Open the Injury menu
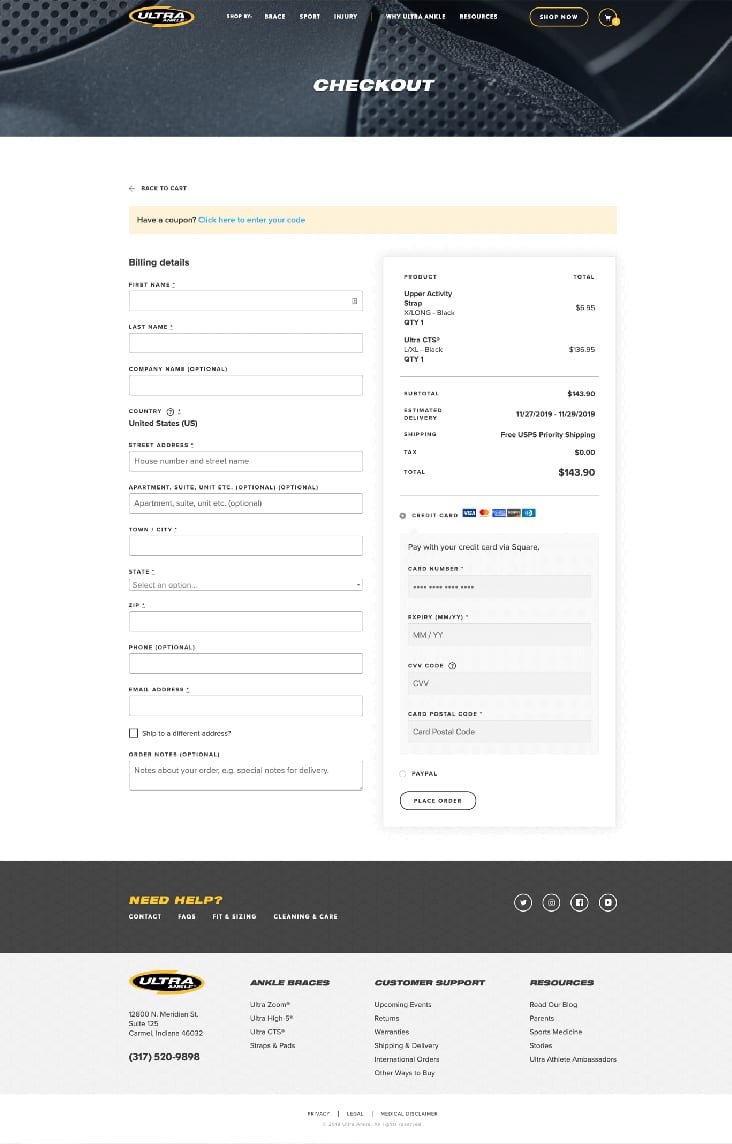This screenshot has height=1144, width=732. [345, 16]
